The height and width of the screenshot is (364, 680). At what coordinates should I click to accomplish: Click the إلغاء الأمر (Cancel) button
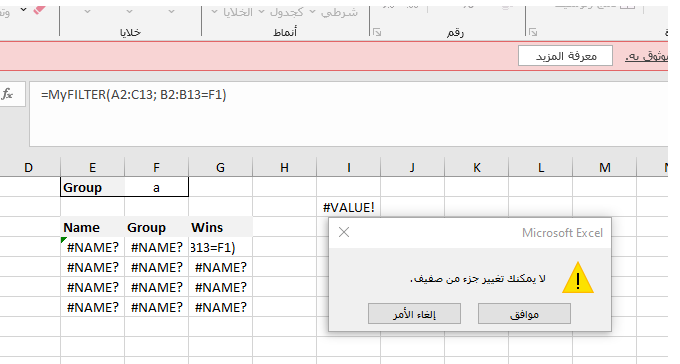pos(414,314)
